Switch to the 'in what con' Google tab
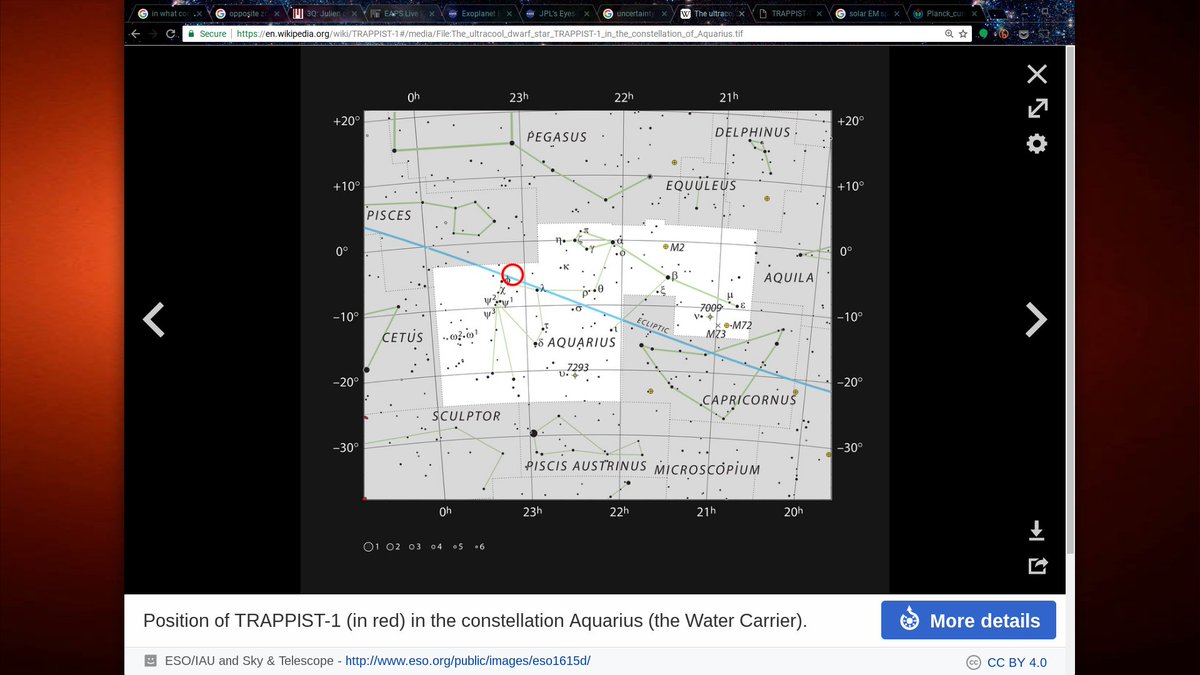The width and height of the screenshot is (1200, 675). coord(167,14)
